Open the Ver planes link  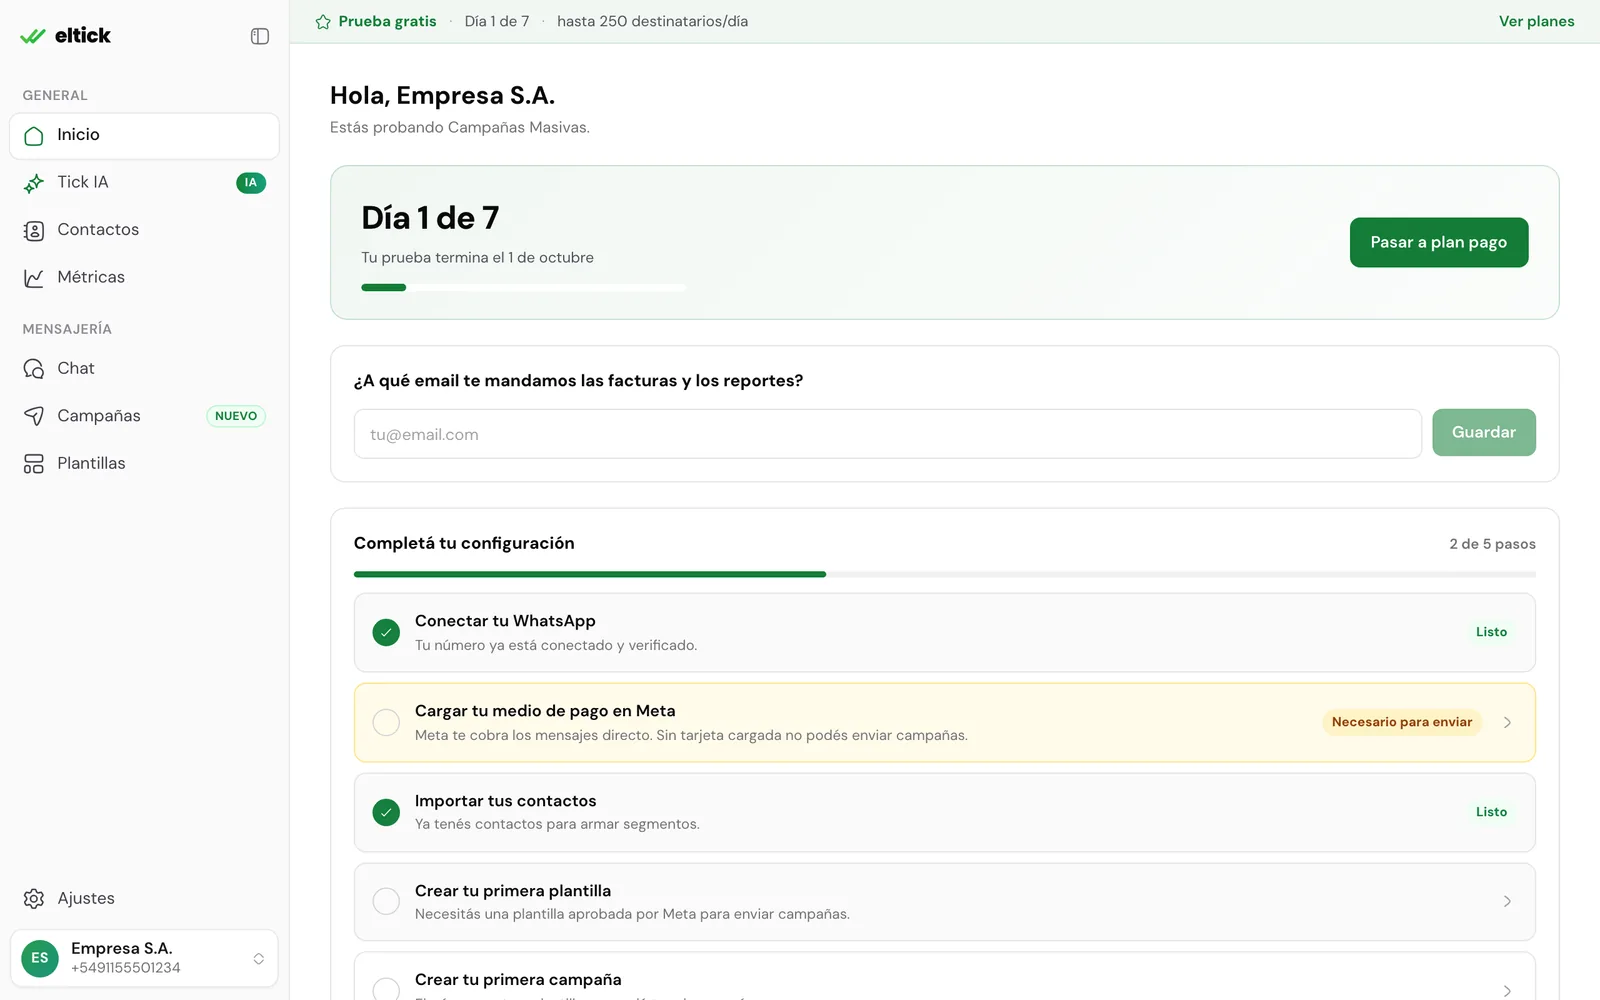click(x=1536, y=21)
